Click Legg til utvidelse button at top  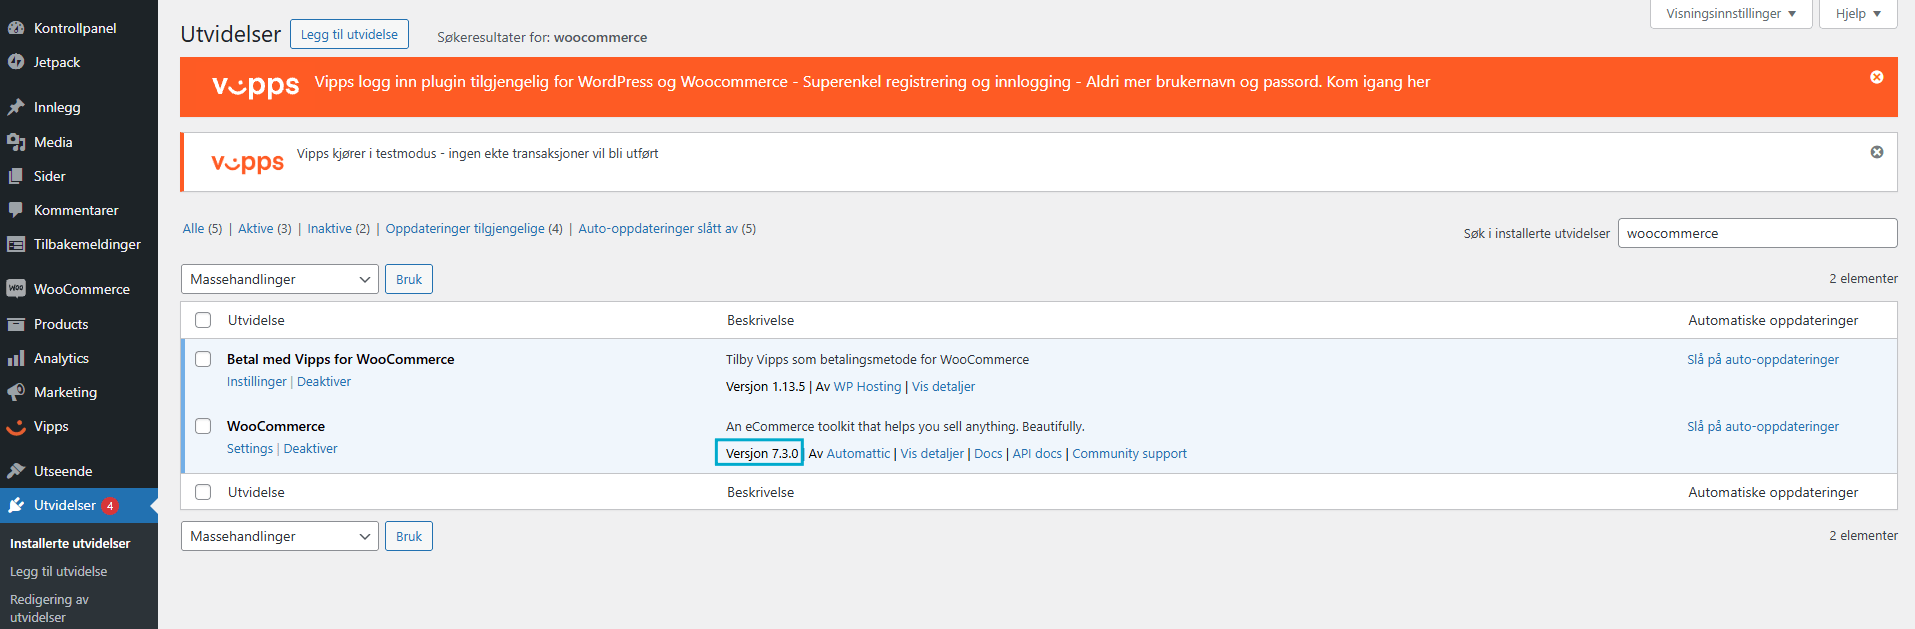coord(349,34)
